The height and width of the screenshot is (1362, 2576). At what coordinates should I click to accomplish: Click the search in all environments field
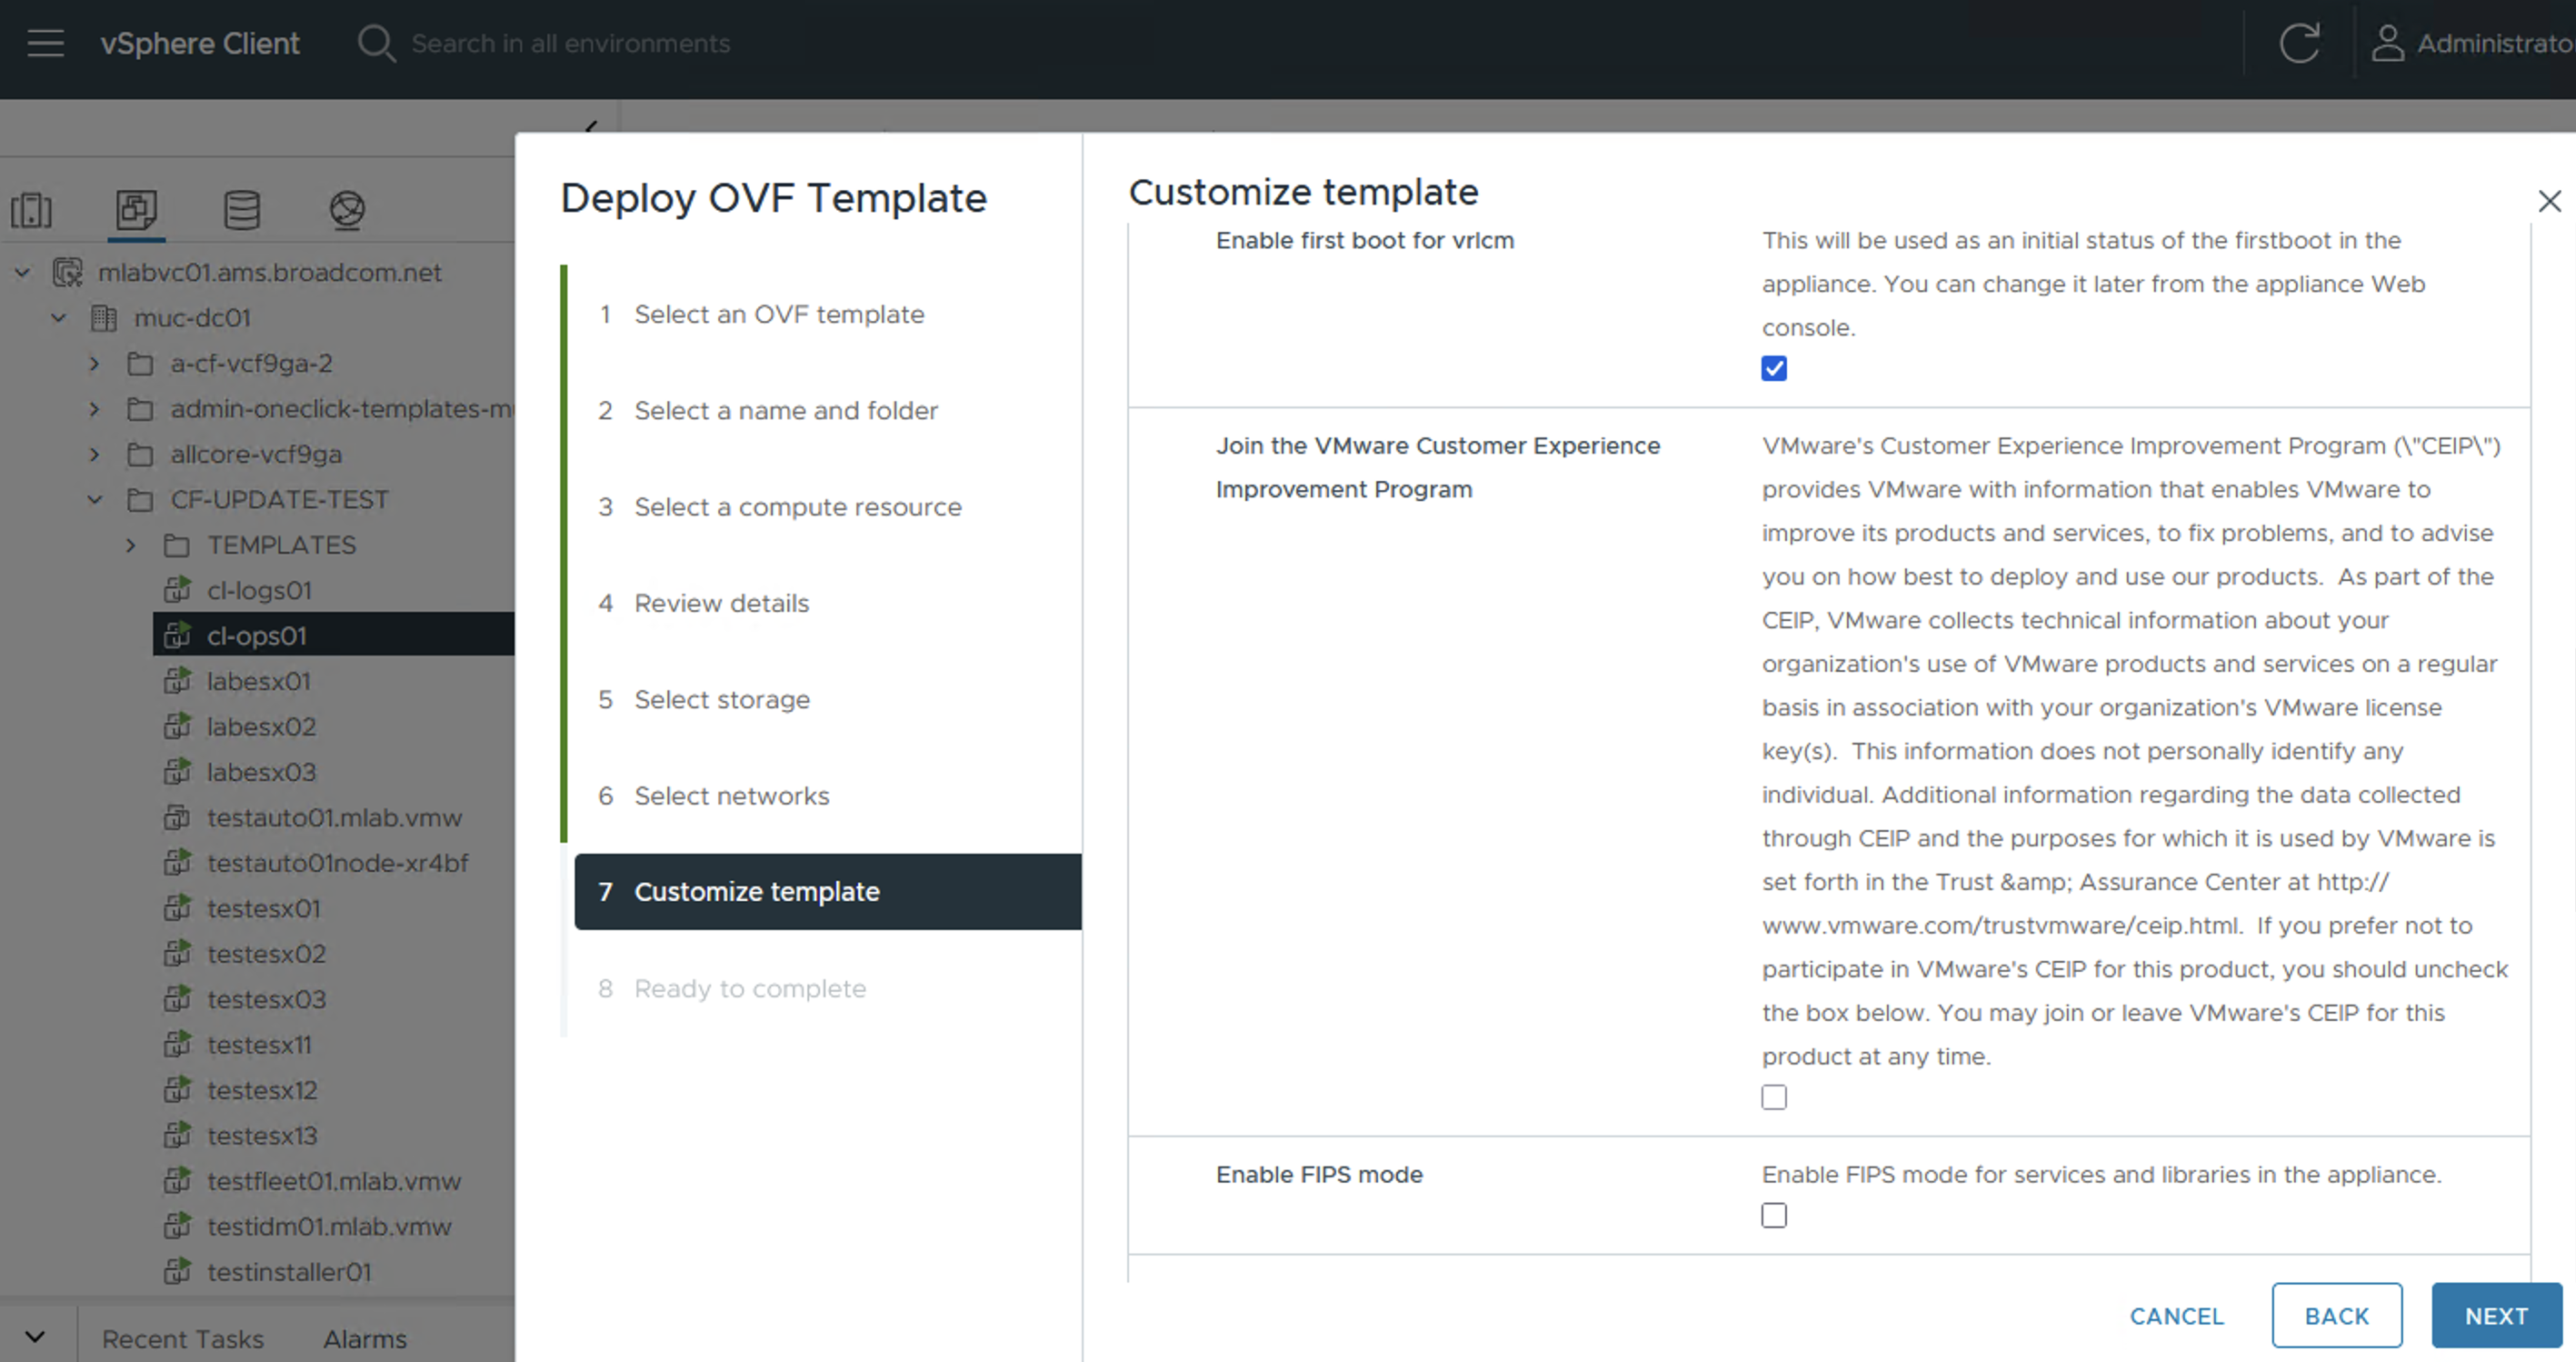(571, 43)
